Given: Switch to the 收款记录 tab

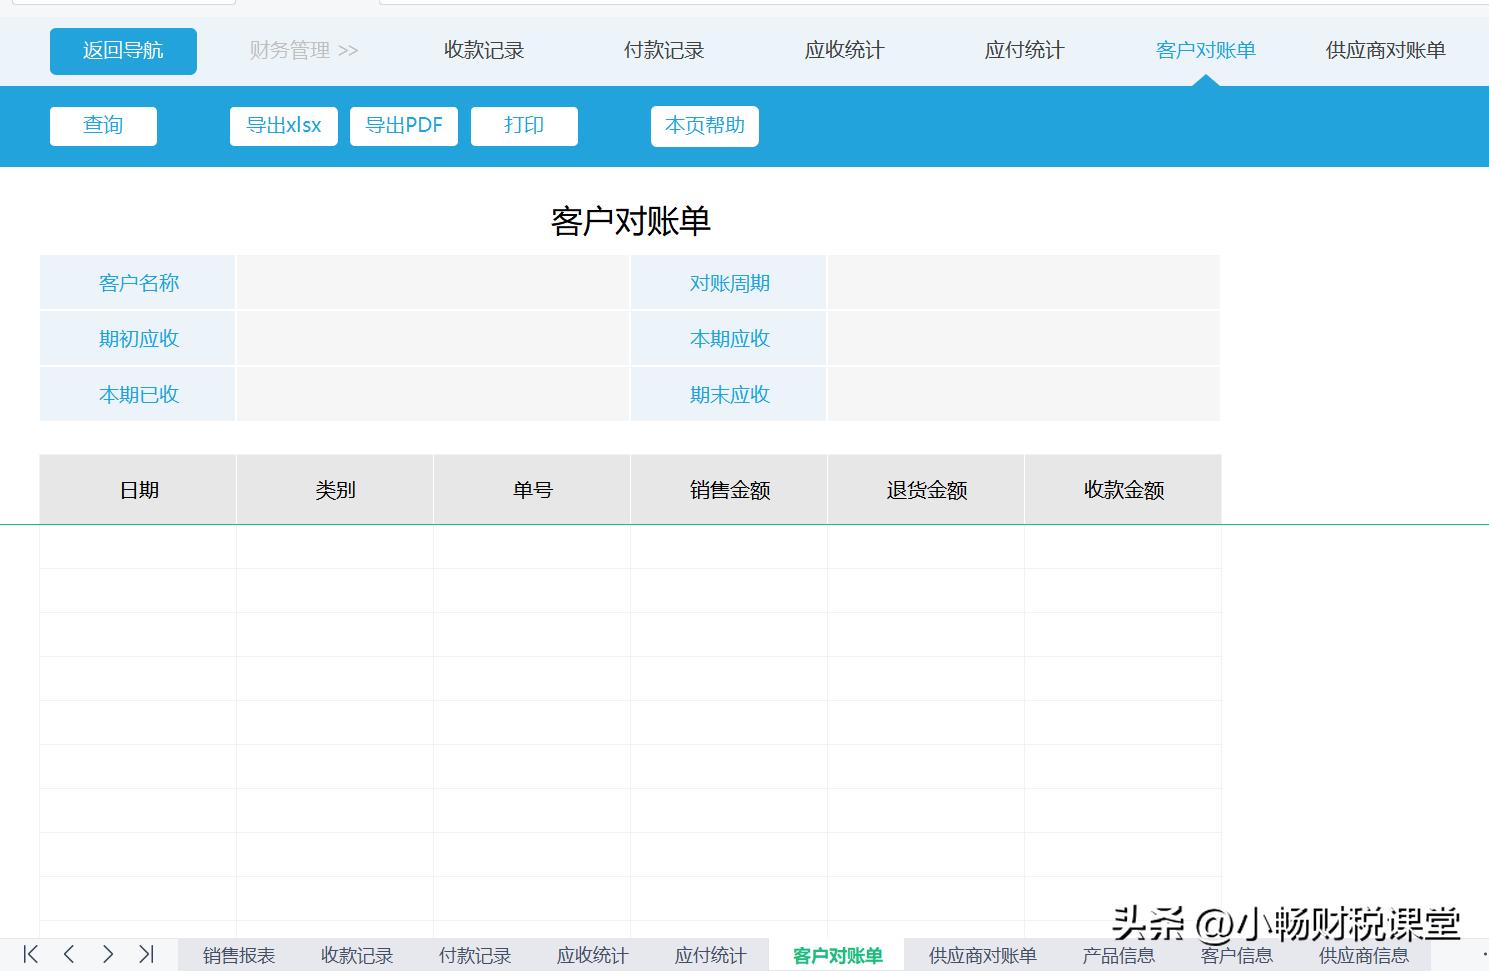Looking at the screenshot, I should coord(484,50).
